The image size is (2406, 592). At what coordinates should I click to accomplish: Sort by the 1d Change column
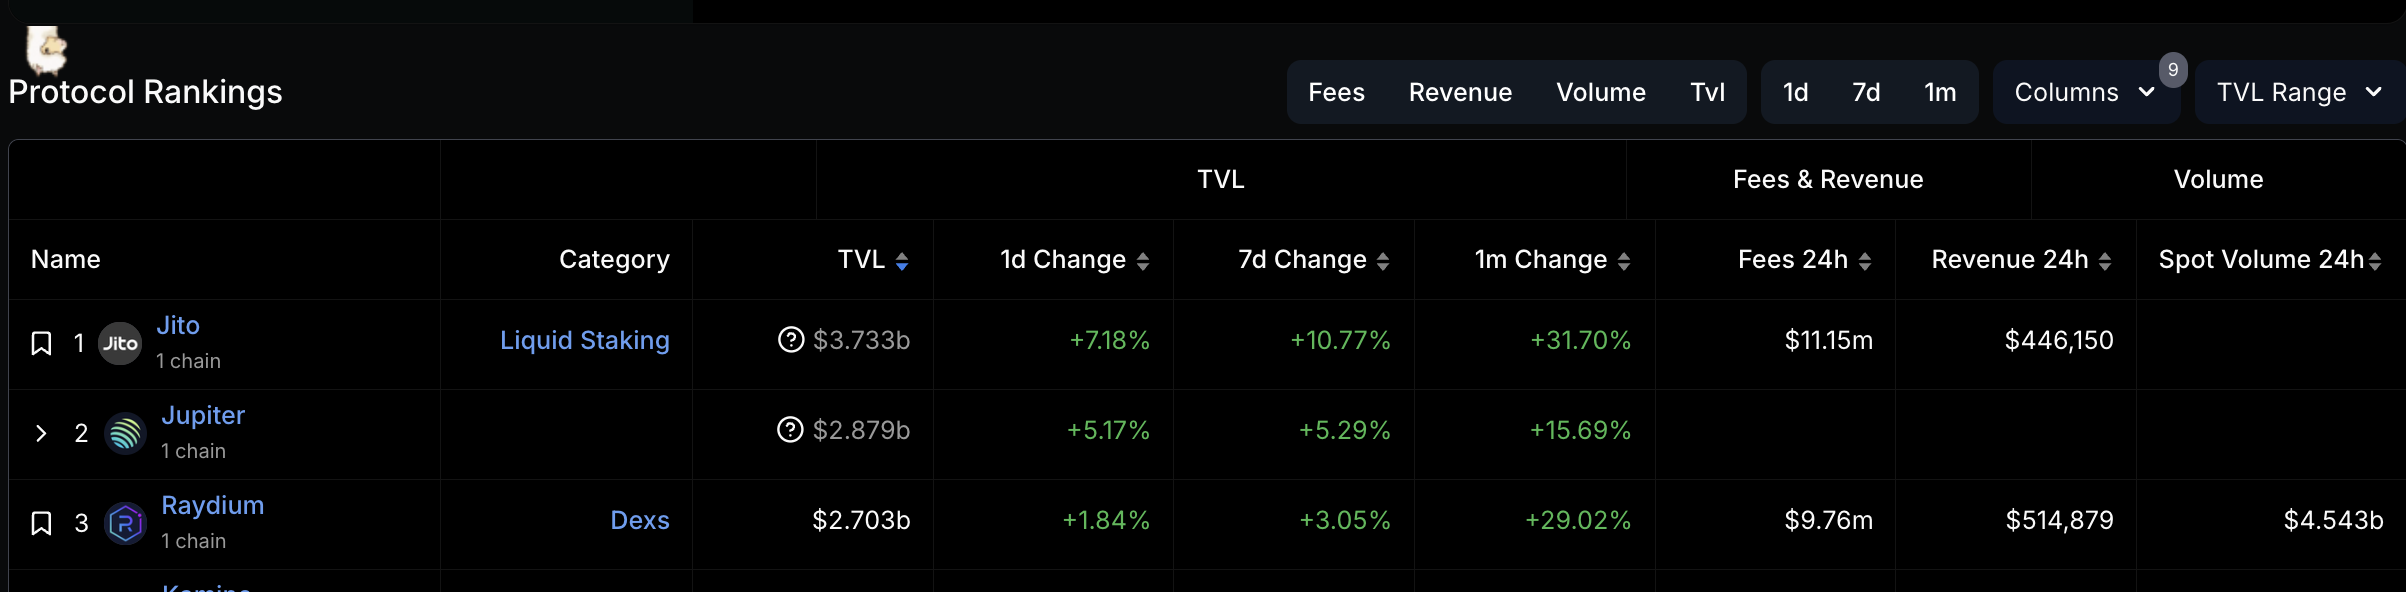[1143, 261]
